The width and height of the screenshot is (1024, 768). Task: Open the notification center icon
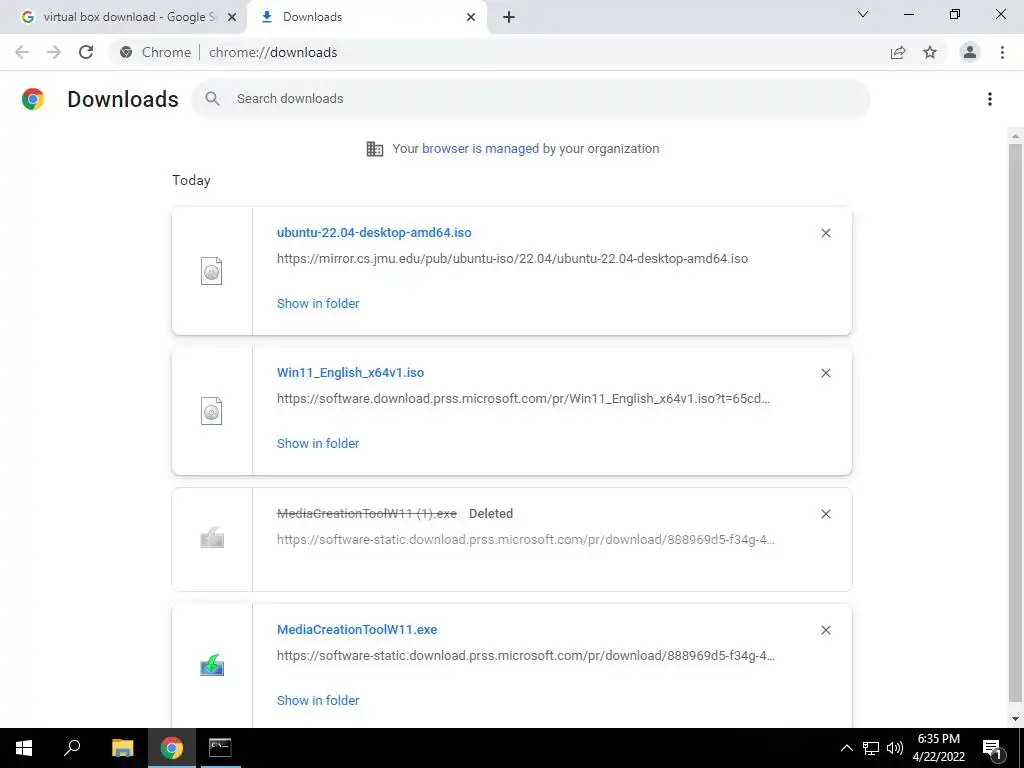coord(992,748)
